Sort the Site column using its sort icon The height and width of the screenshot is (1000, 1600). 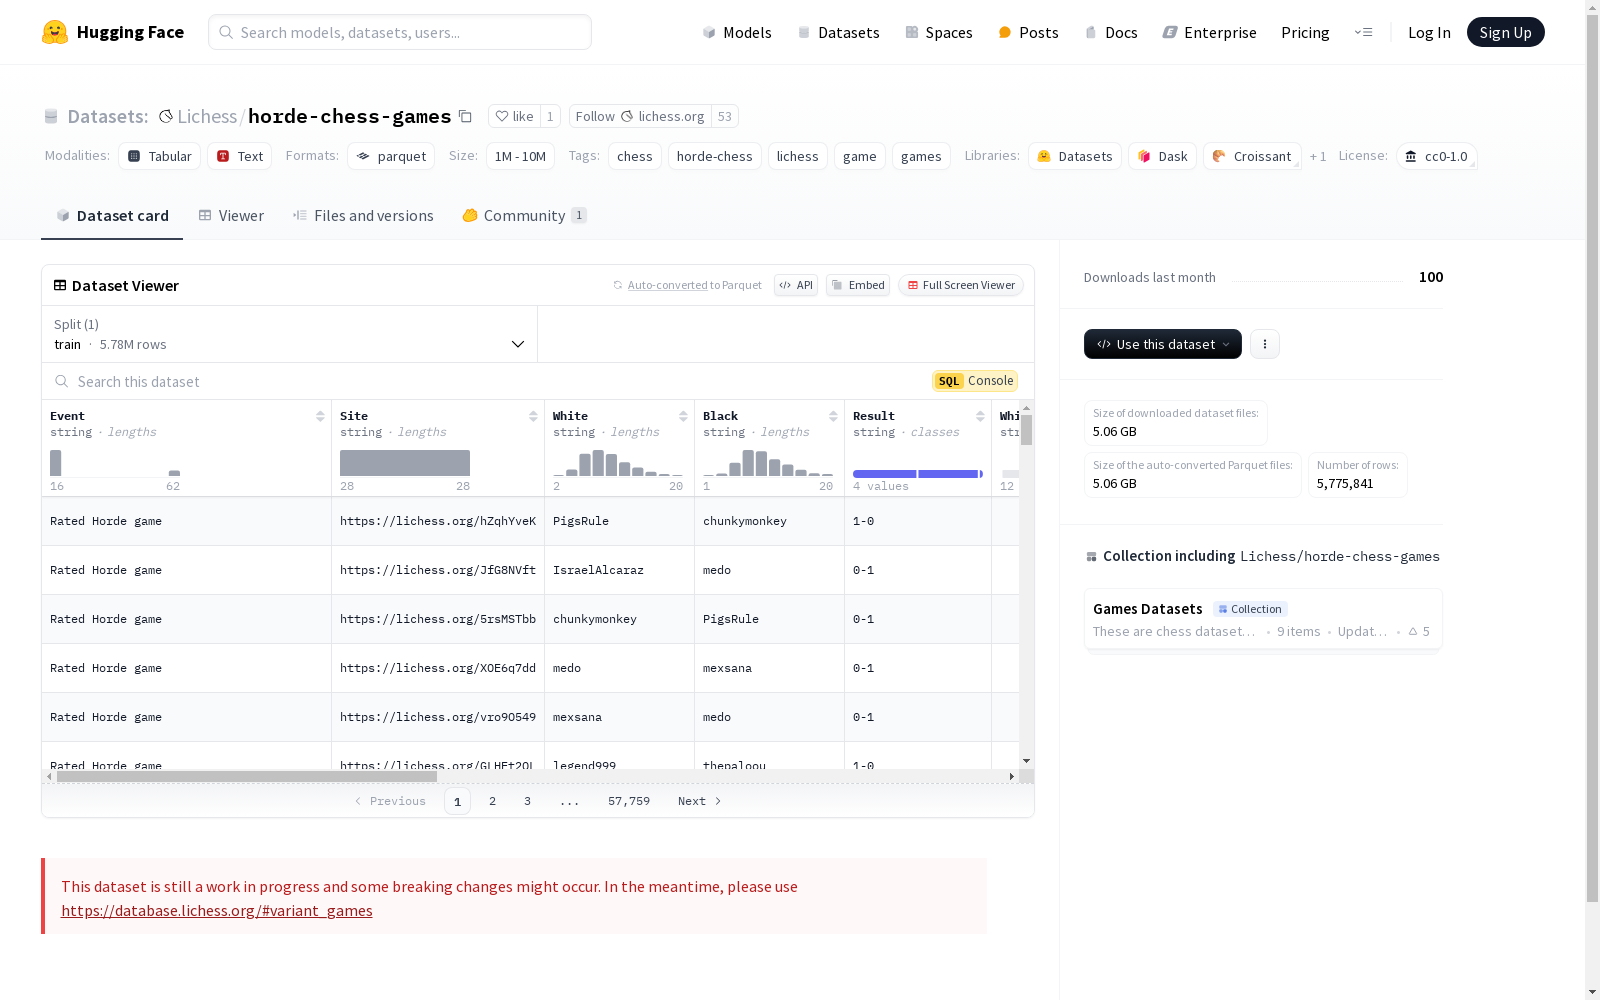533,416
